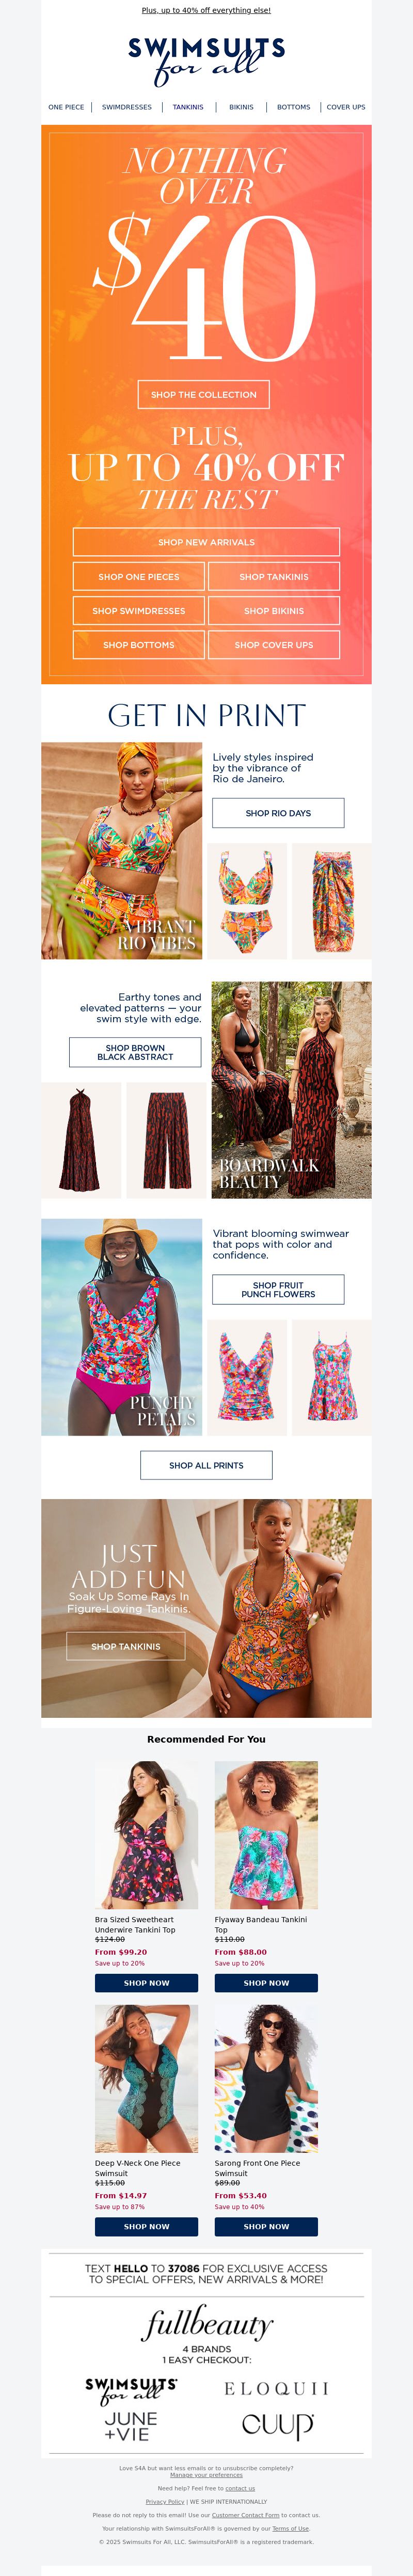Click the Shop Brown Black Abstract button
This screenshot has height=2576, width=413.
coord(135,1052)
